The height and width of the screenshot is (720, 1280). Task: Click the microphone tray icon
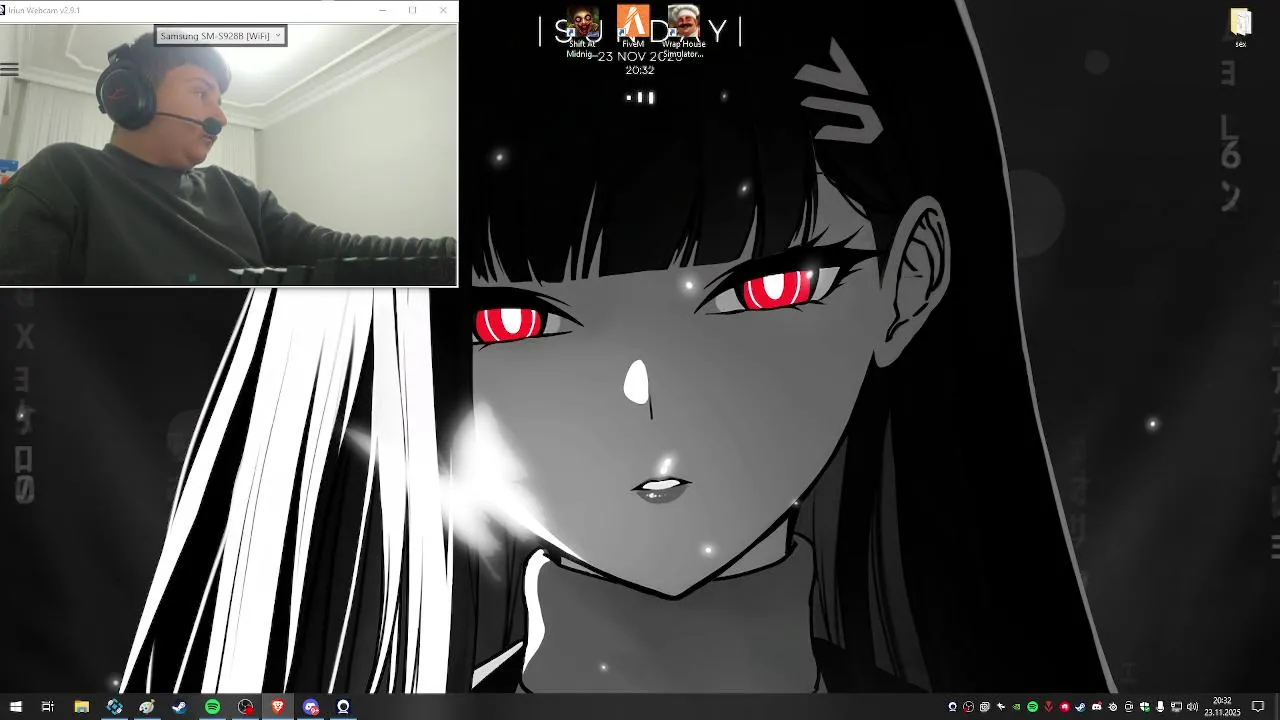click(1160, 707)
